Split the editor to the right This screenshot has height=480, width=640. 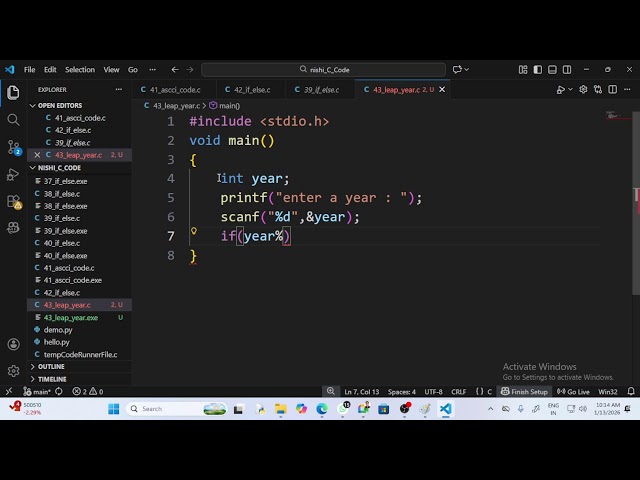(x=612, y=89)
